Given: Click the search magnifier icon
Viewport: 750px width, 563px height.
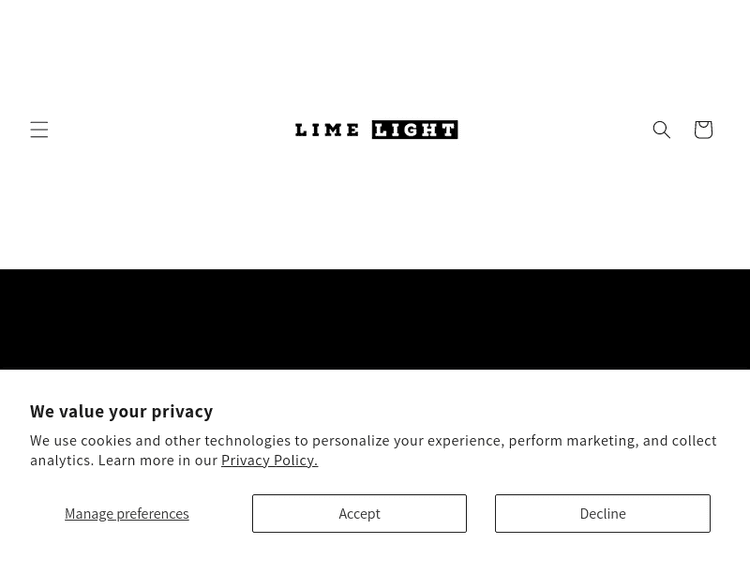Looking at the screenshot, I should point(662,130).
